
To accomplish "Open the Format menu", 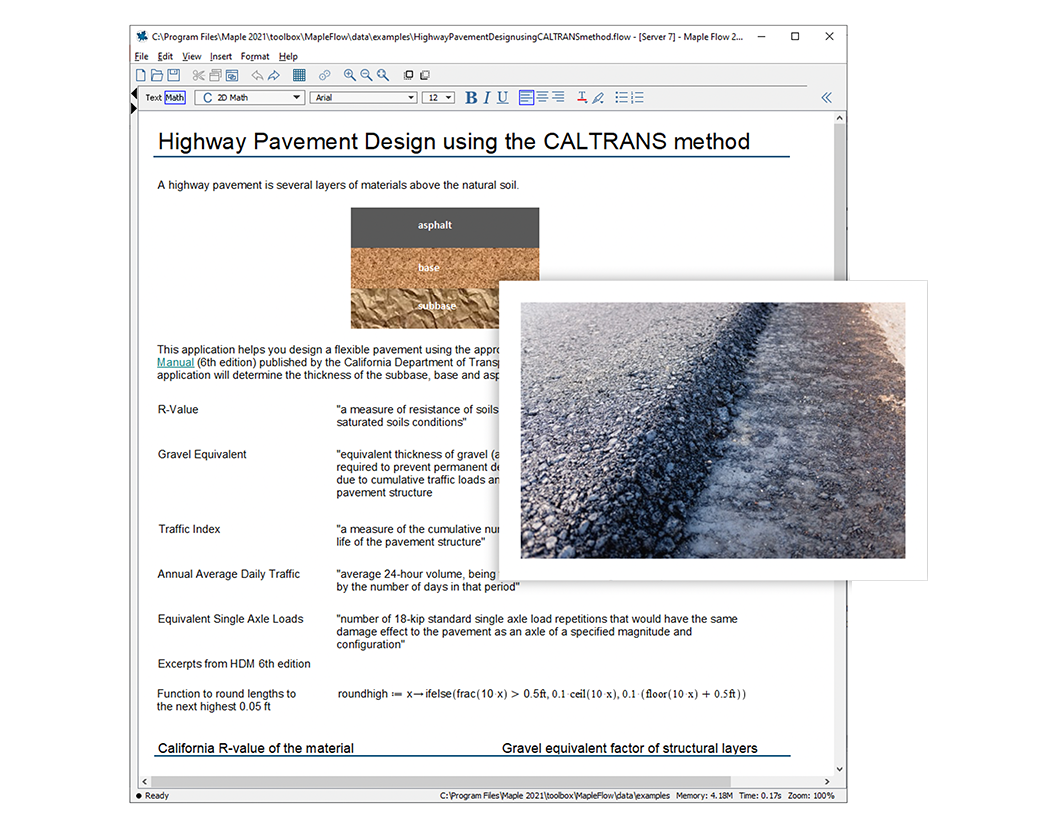I will coord(254,57).
